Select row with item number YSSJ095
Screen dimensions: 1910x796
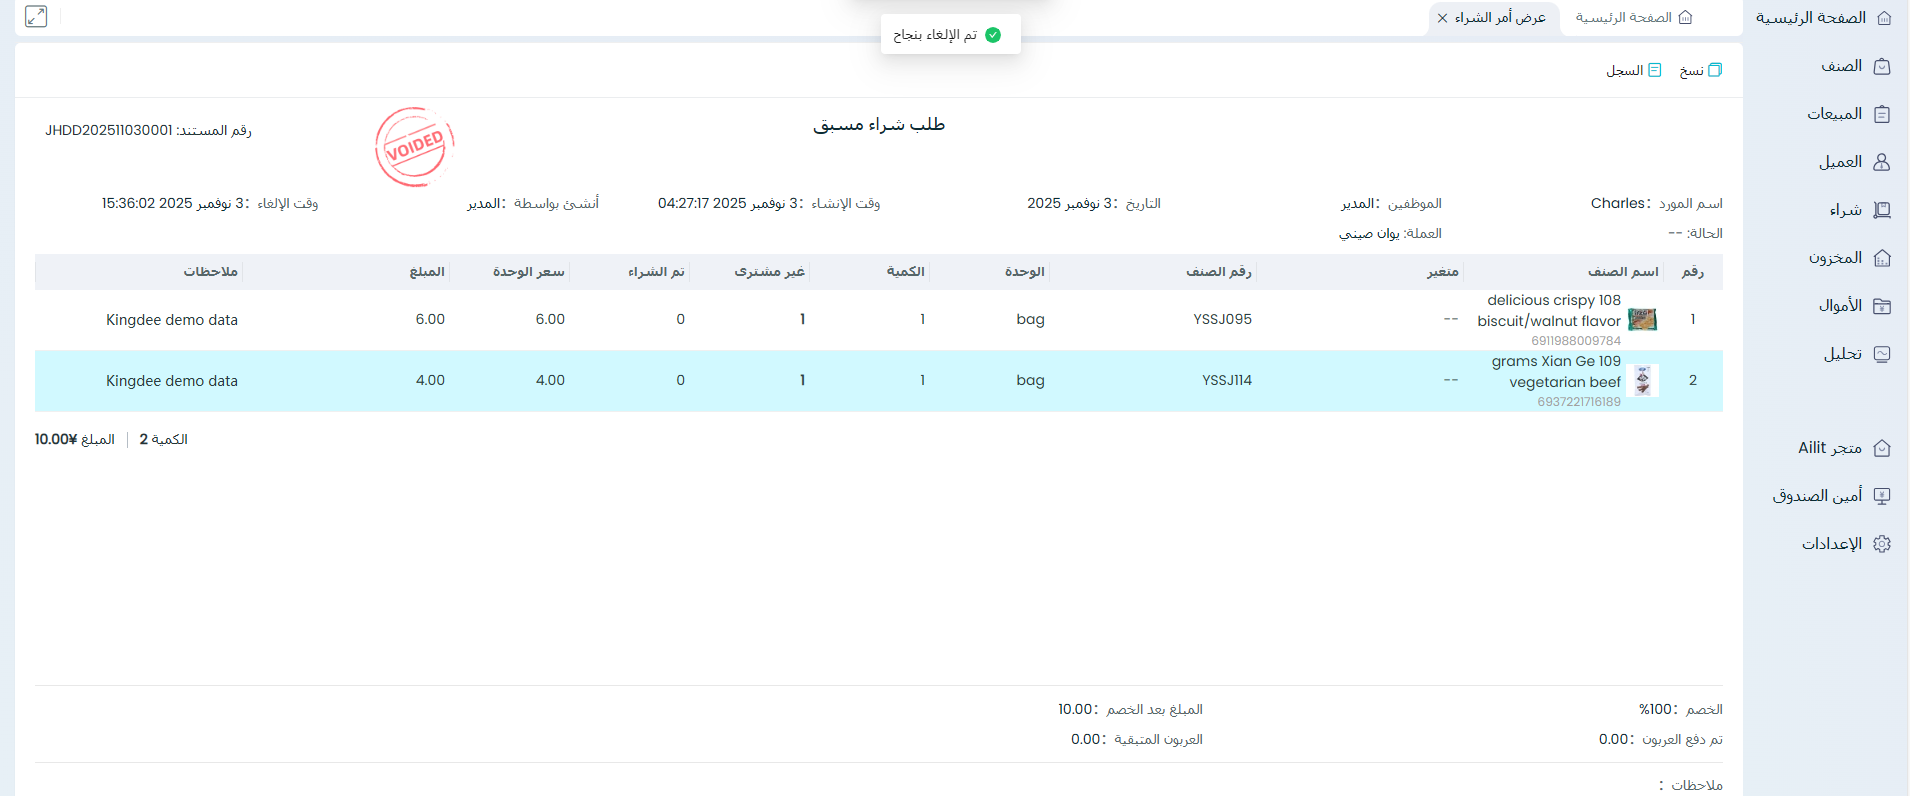pos(1222,320)
